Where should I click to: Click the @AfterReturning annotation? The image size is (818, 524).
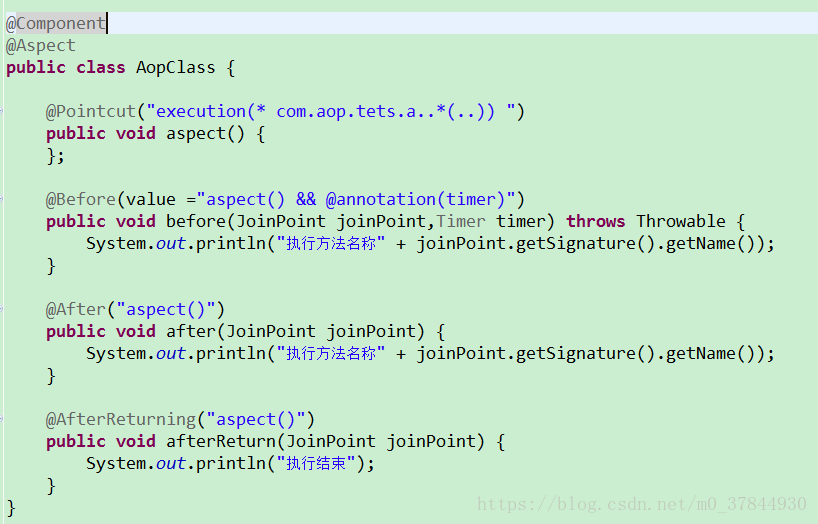(121, 420)
